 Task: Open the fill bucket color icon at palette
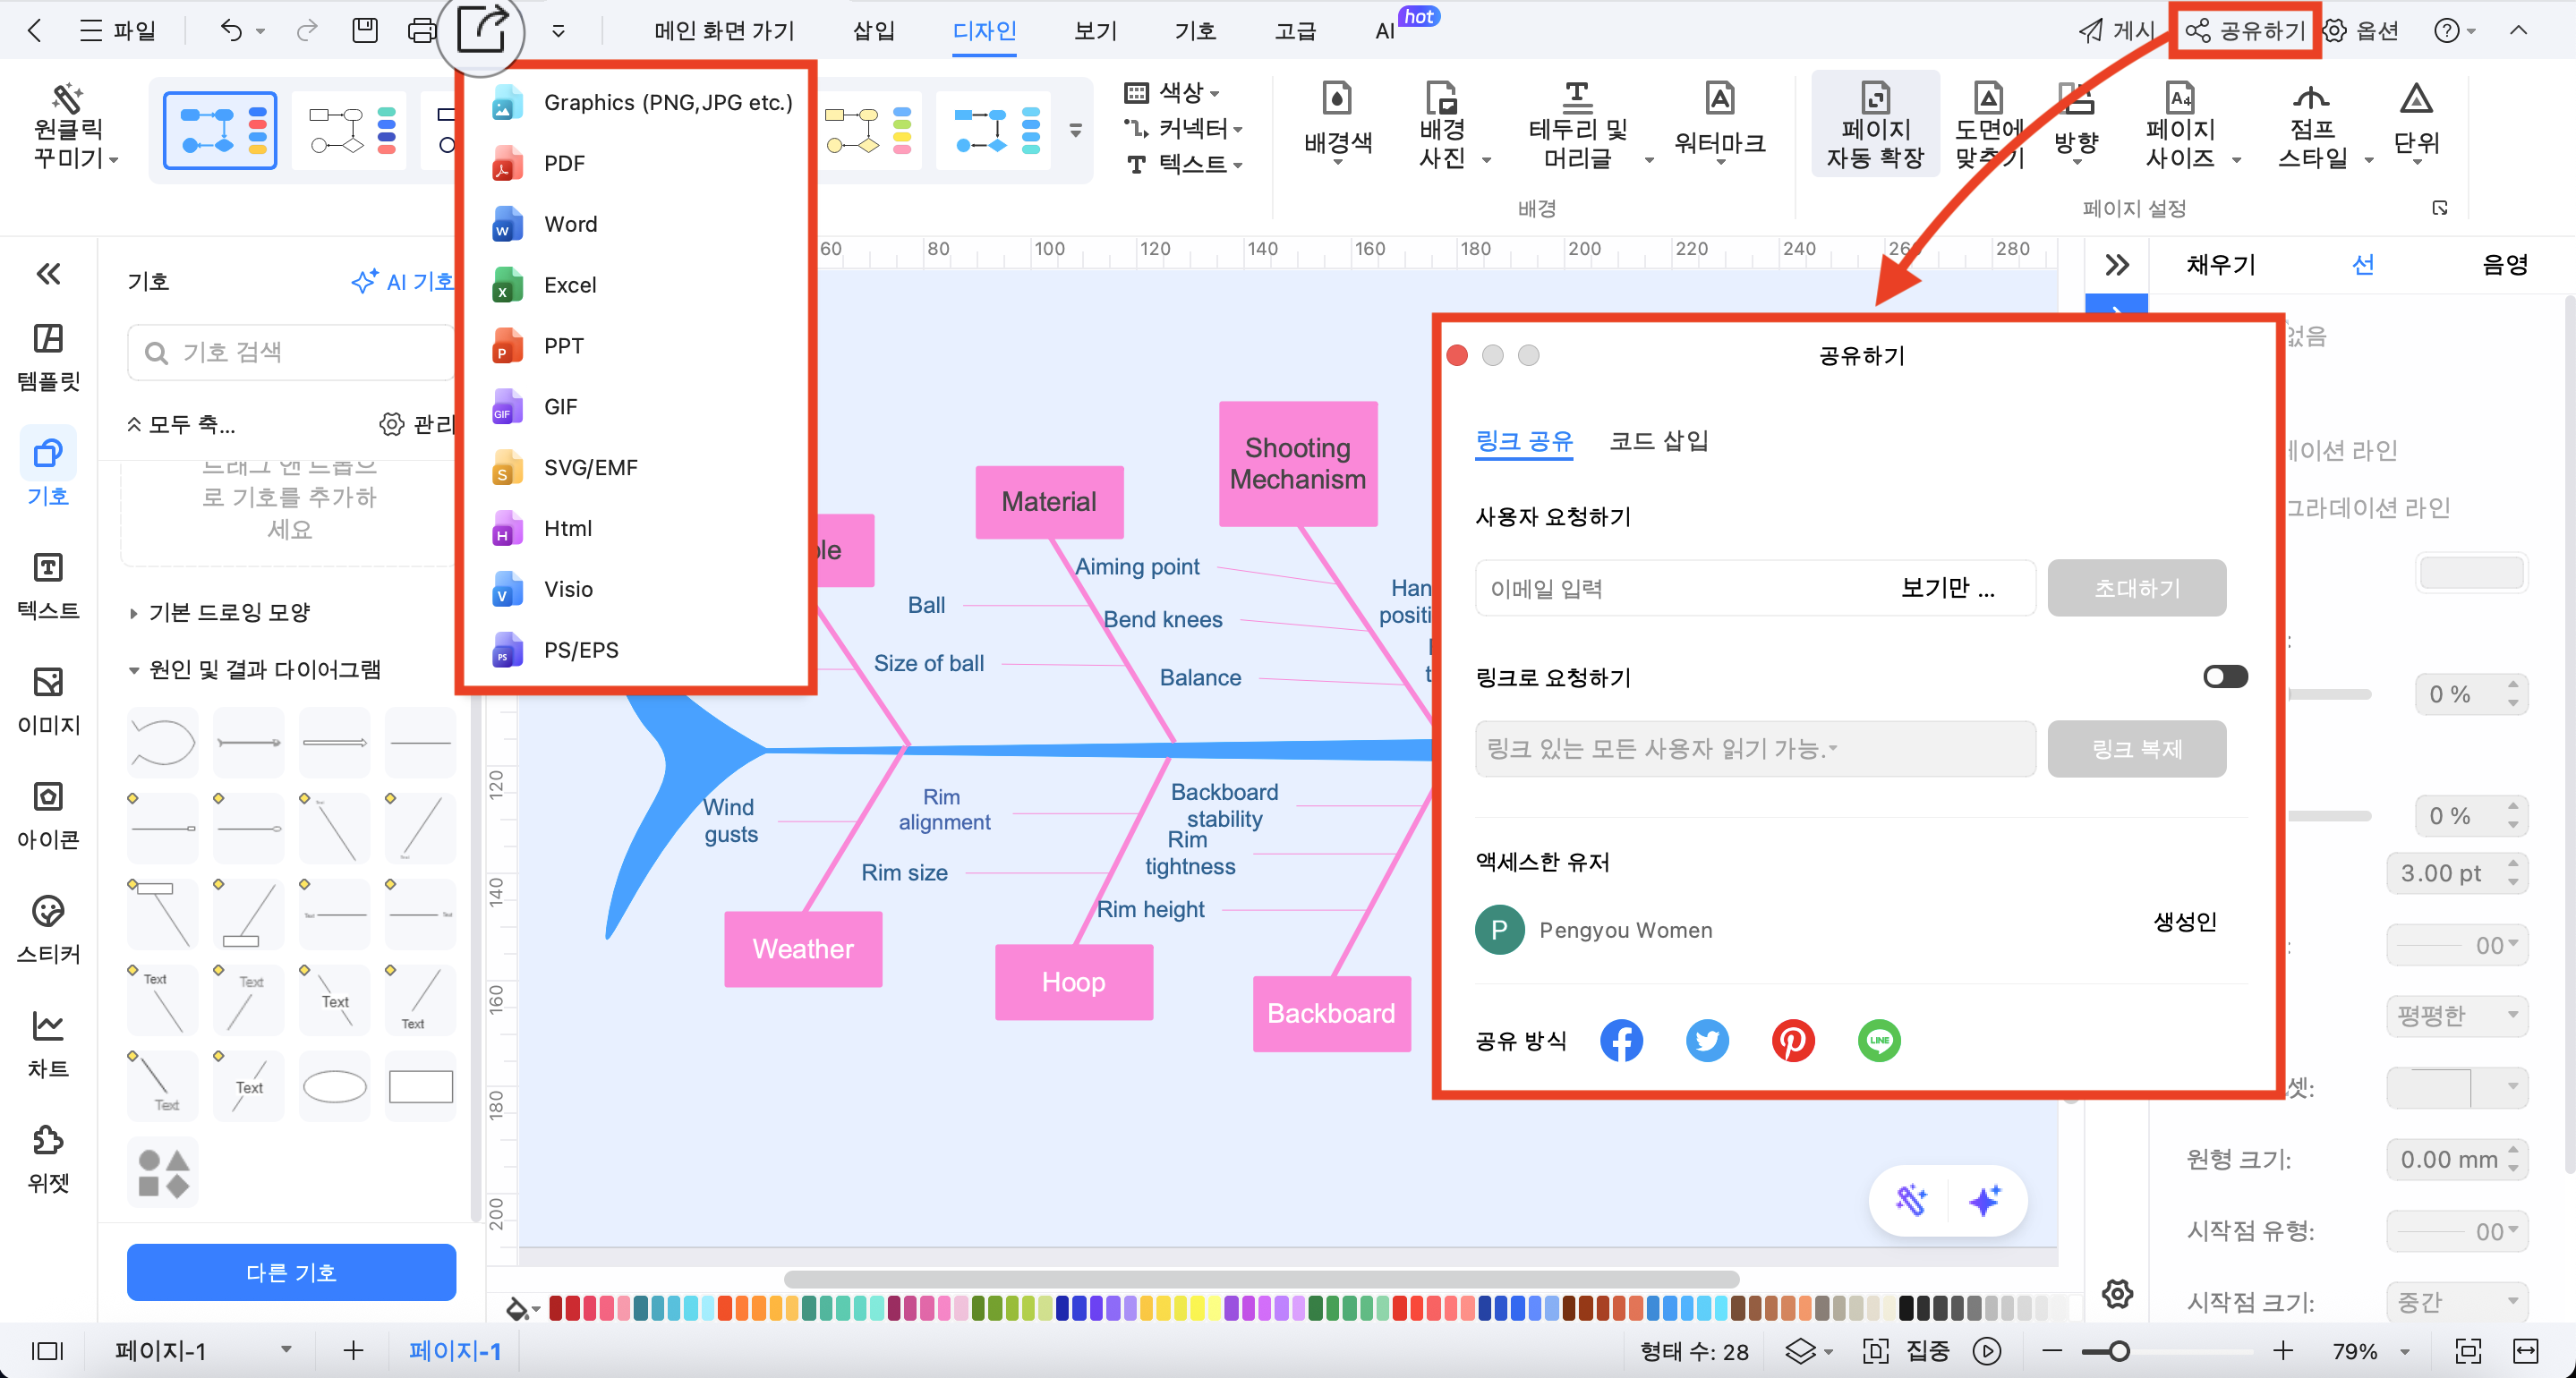517,1307
